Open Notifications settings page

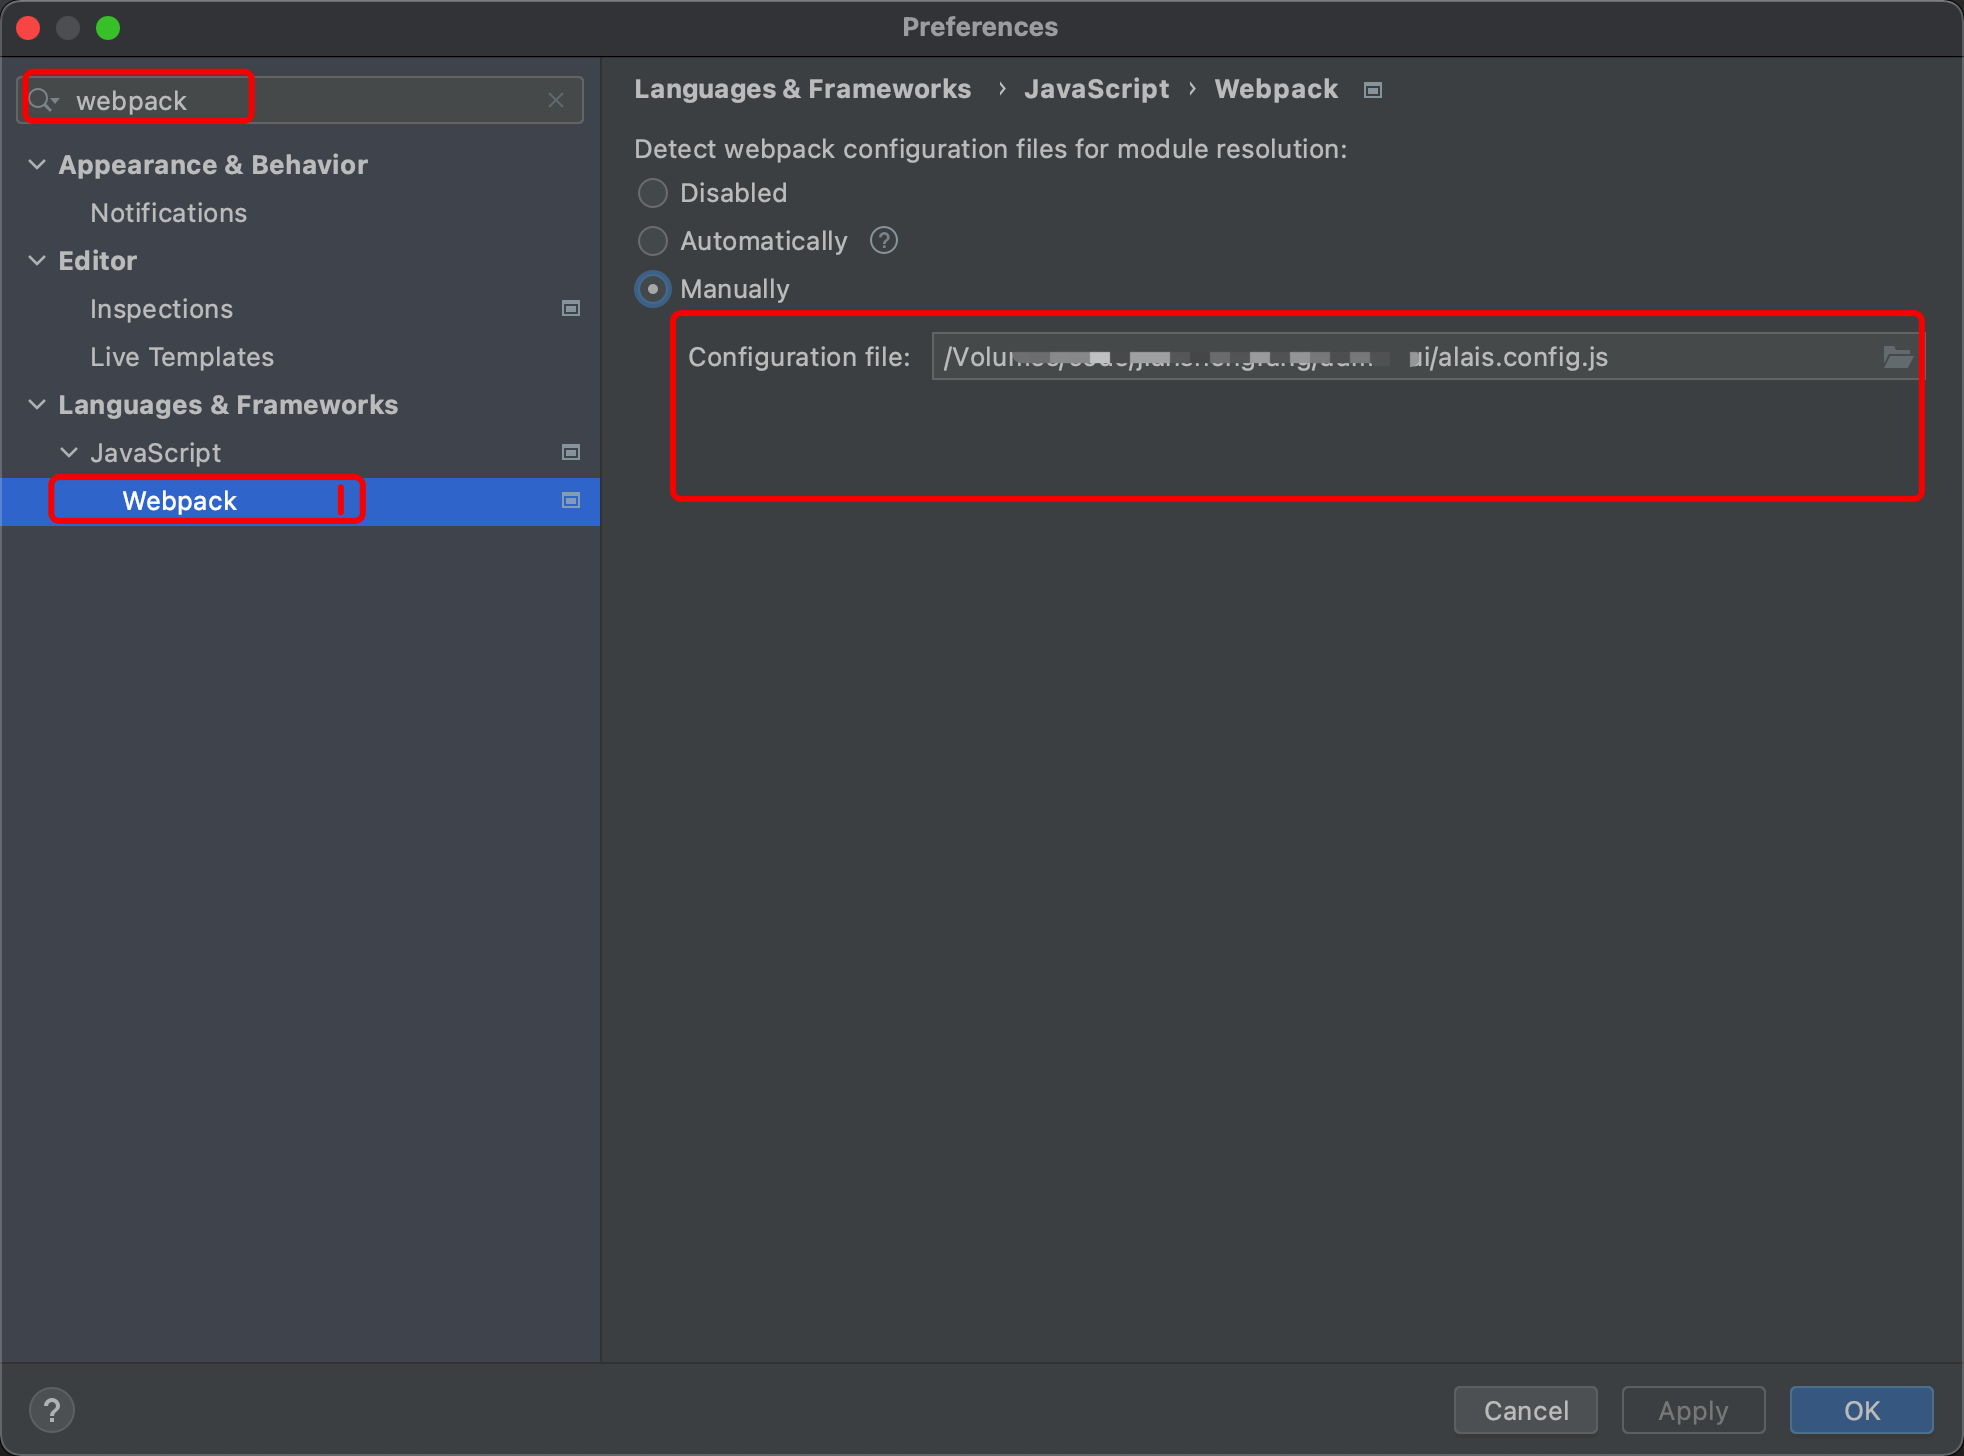point(168,213)
